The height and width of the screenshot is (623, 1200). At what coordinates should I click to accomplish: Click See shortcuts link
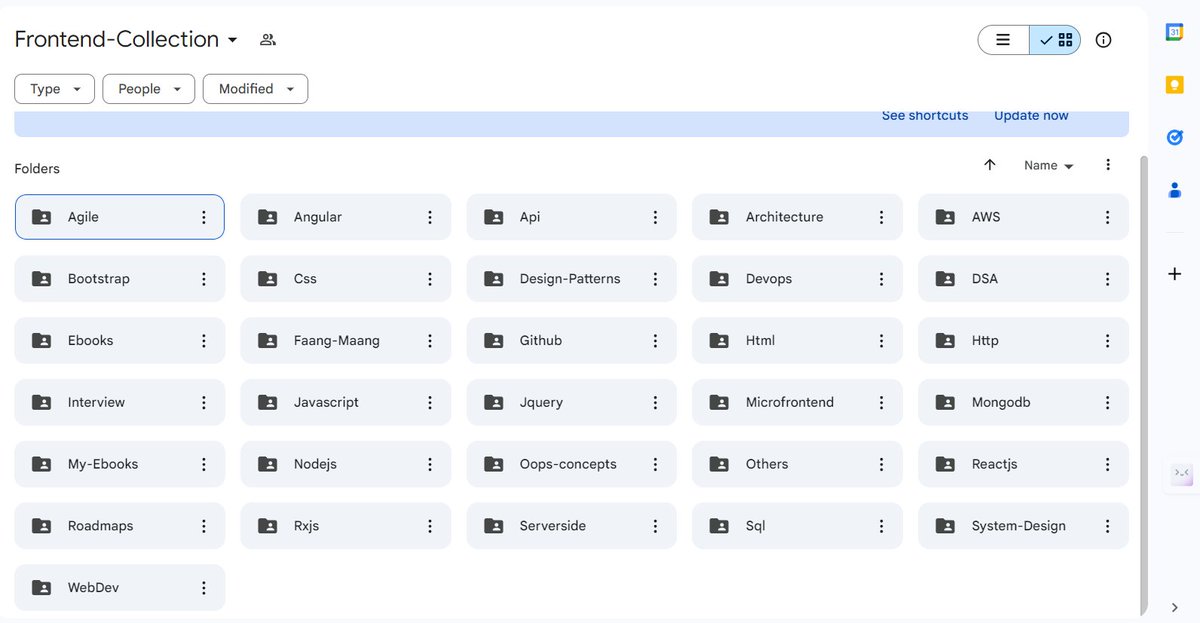click(925, 116)
